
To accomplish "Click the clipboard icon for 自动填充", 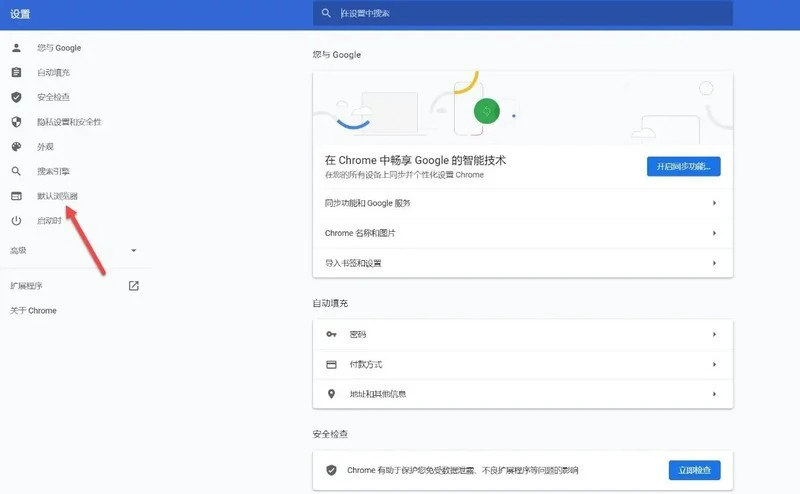I will 16,72.
